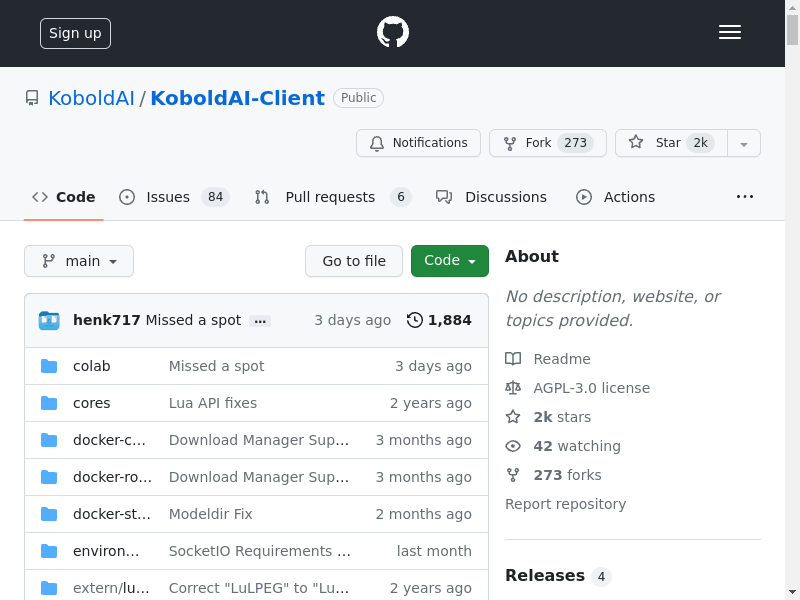Open 'SocketIO Requirements ...' commit message
The image size is (800, 600).
tap(260, 551)
